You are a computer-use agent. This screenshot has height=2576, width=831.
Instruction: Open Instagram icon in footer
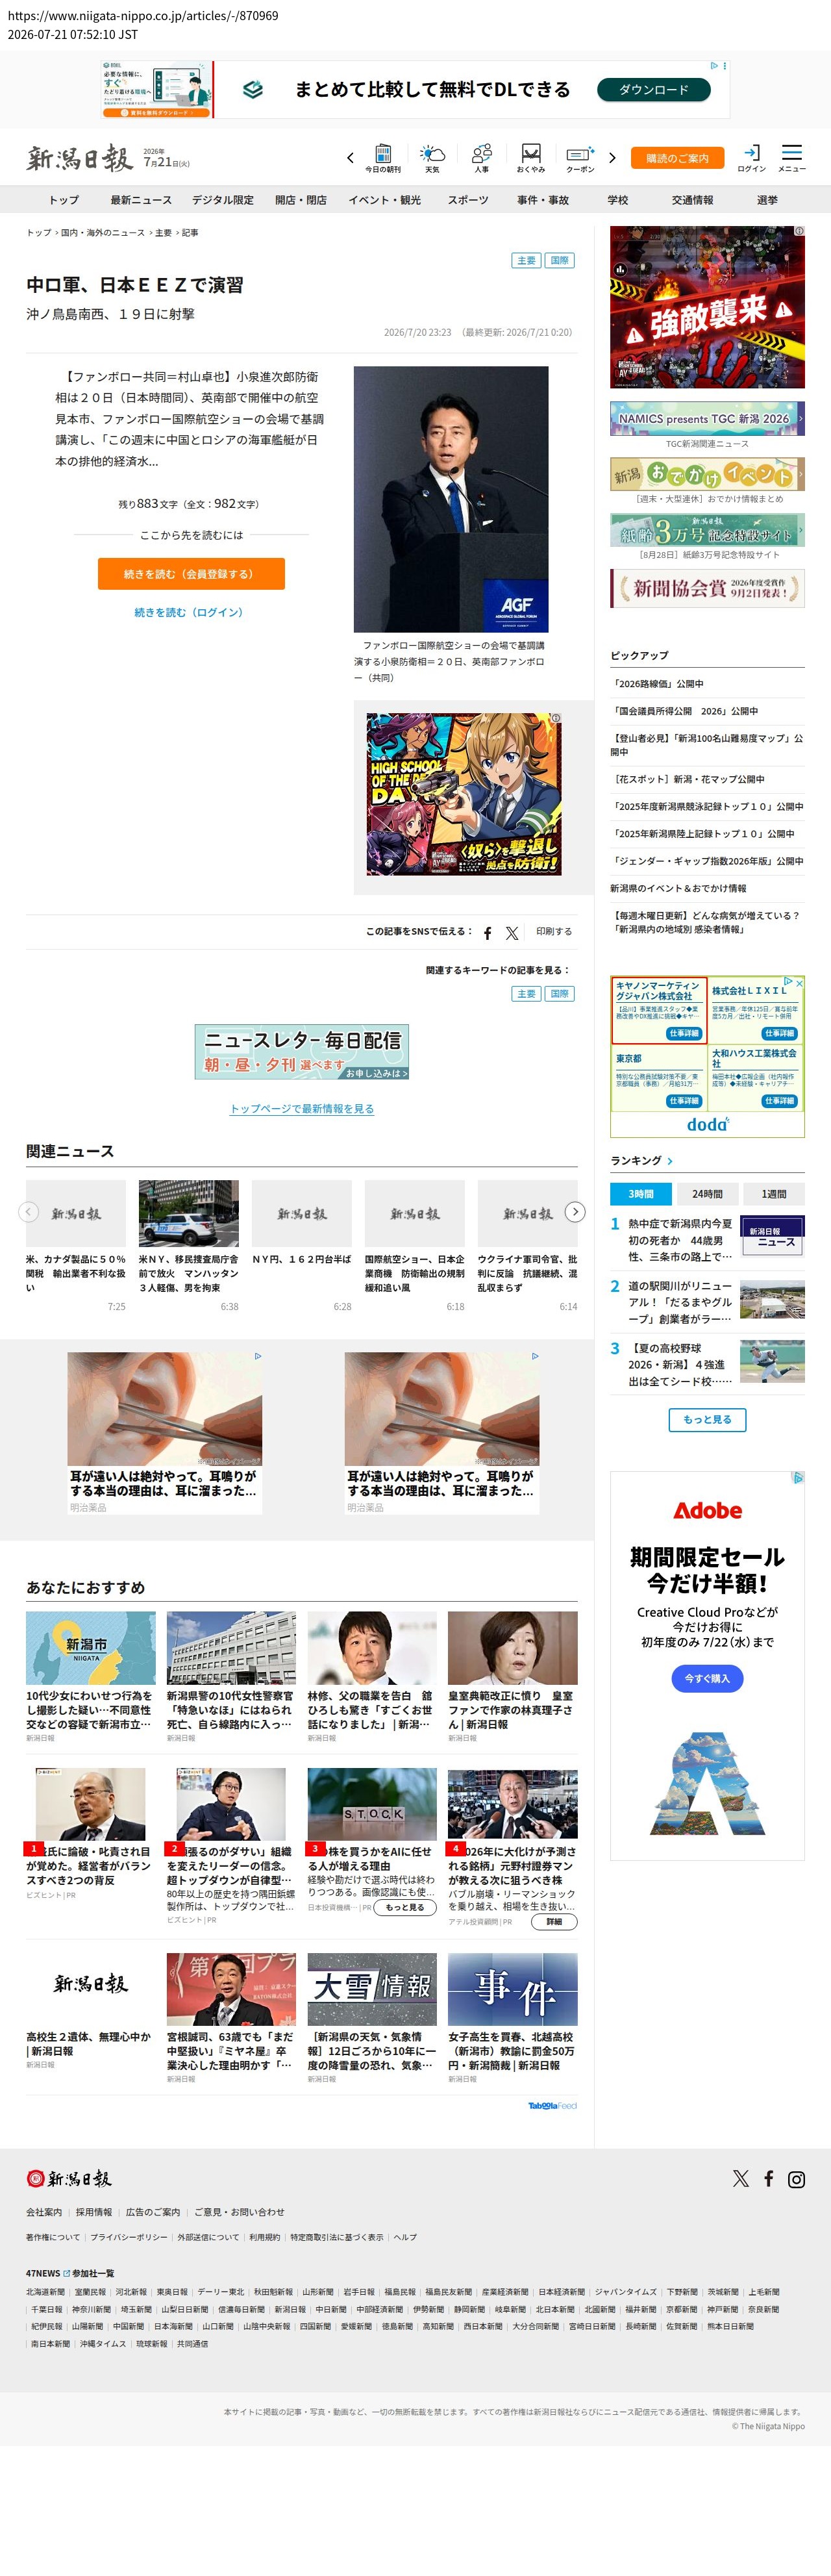click(x=796, y=2179)
